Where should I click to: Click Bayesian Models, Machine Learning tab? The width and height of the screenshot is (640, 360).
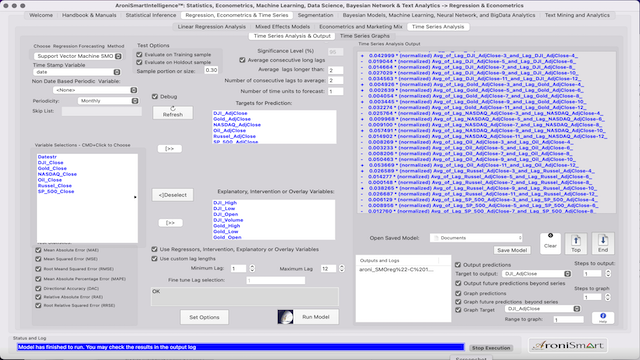click(x=439, y=15)
